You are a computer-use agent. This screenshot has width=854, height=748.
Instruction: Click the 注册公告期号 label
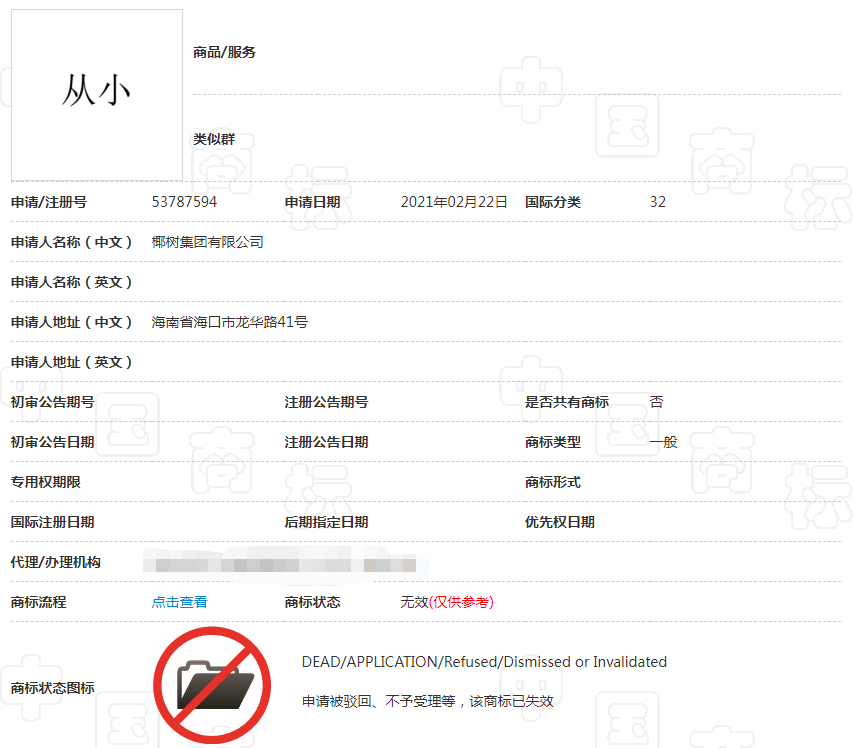point(326,402)
